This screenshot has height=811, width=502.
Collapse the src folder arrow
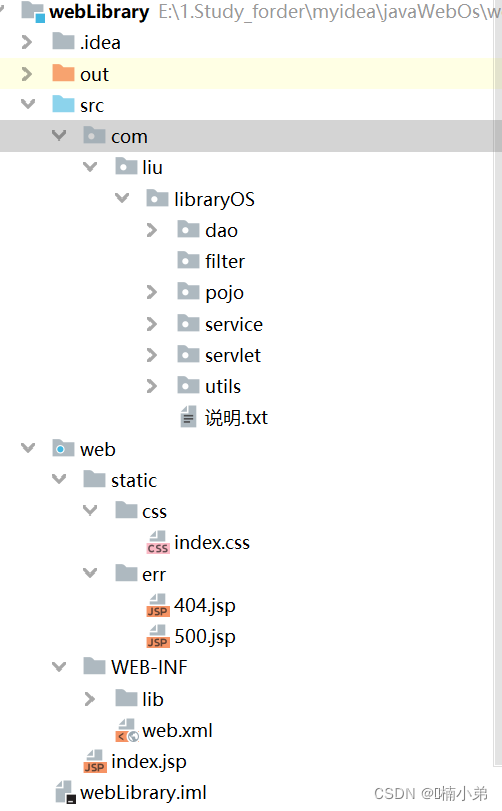(x=27, y=104)
